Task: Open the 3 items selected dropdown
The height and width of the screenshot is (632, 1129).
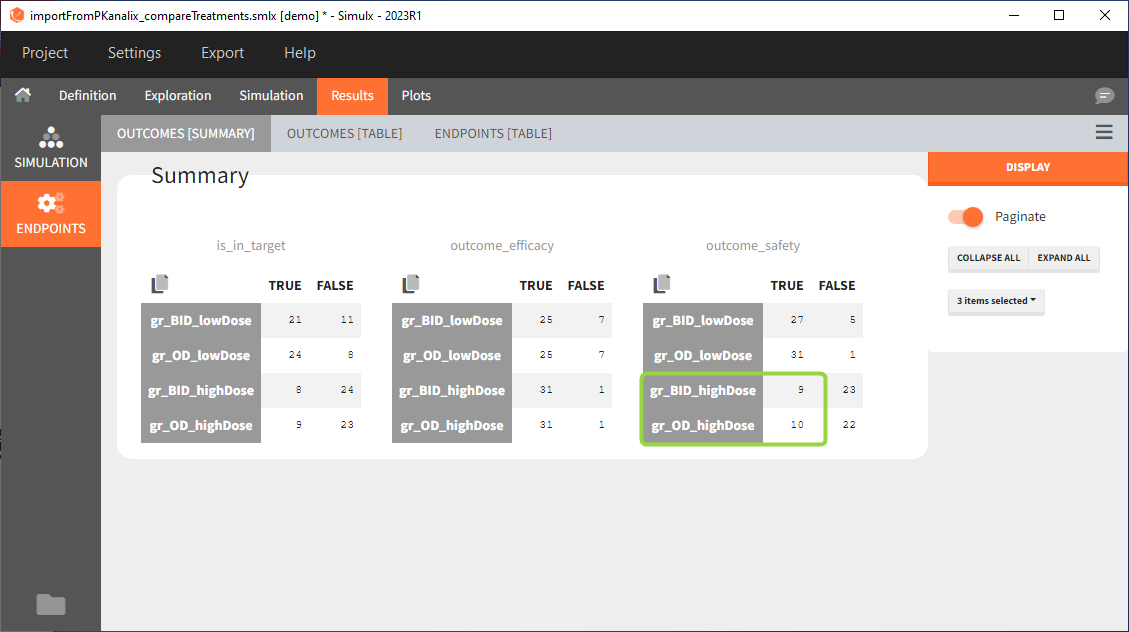Action: coord(996,301)
